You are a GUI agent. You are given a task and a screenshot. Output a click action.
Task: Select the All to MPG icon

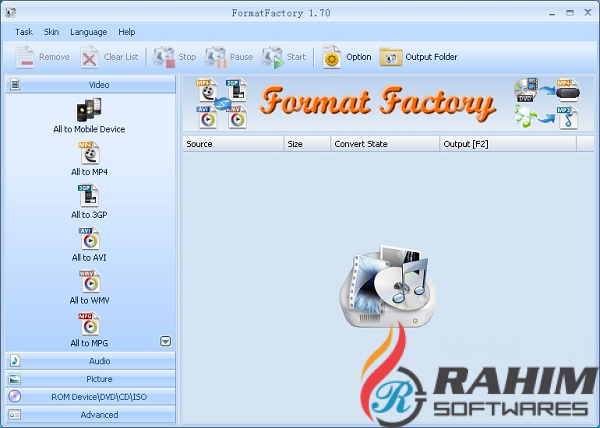pyautogui.click(x=89, y=324)
